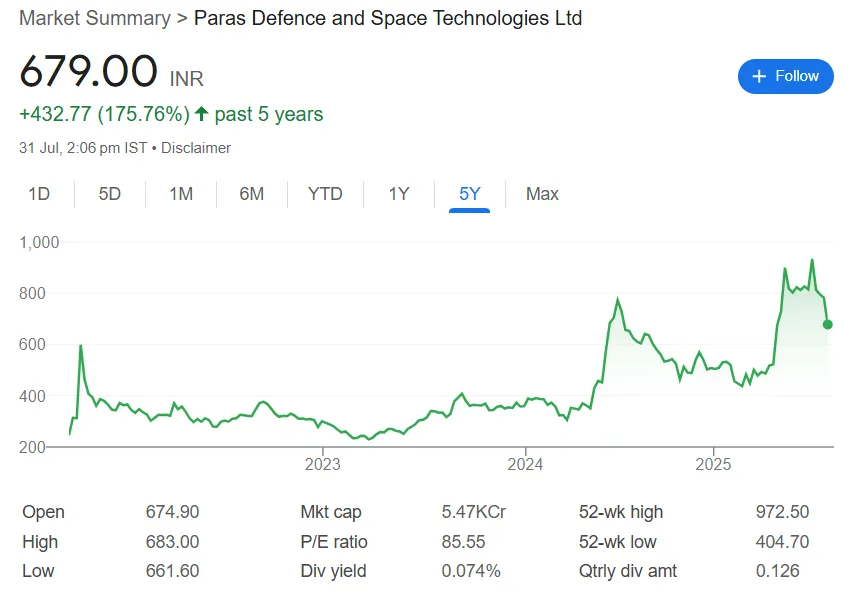Select the 1D time range tab

point(39,194)
